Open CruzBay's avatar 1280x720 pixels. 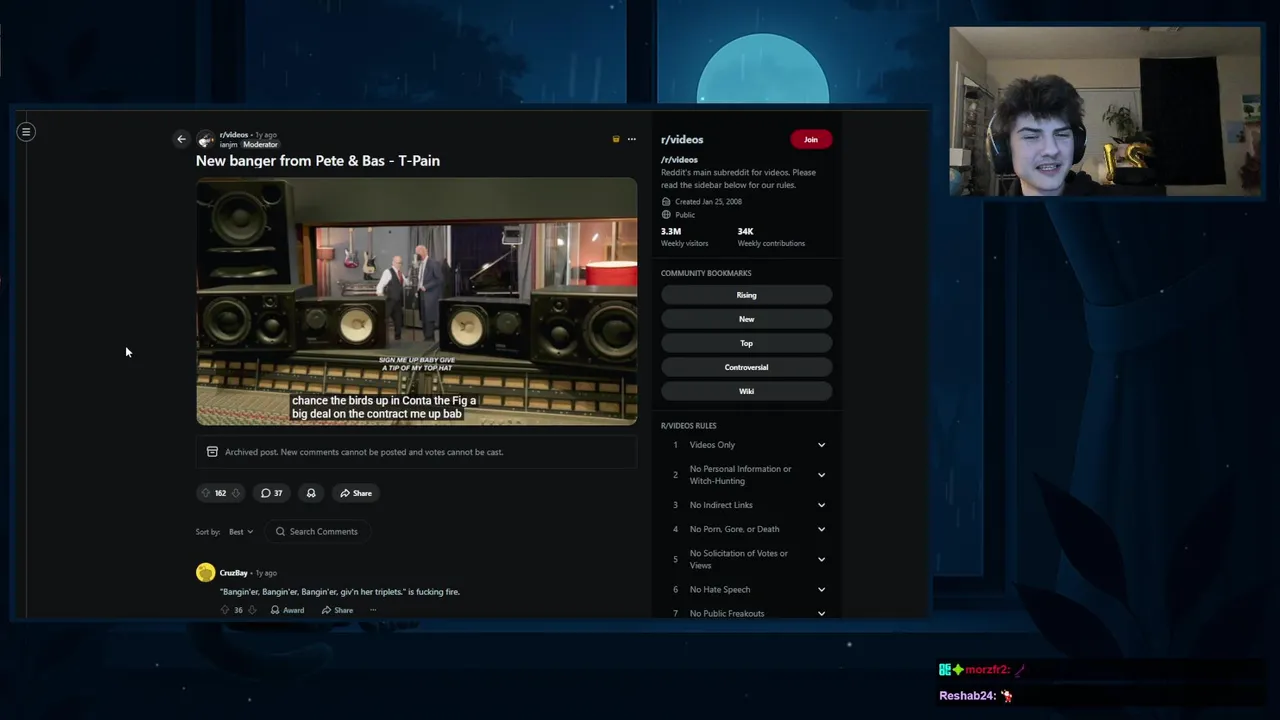pos(205,573)
